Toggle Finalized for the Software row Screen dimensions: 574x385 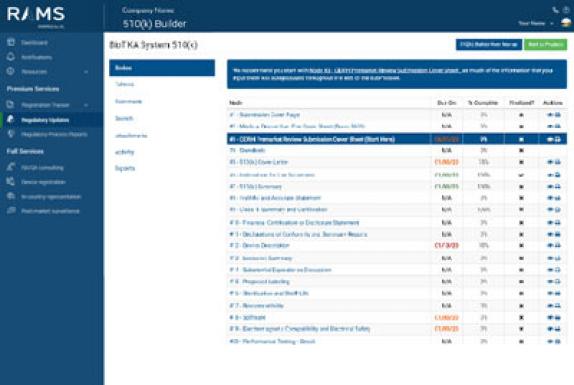pyautogui.click(x=521, y=317)
